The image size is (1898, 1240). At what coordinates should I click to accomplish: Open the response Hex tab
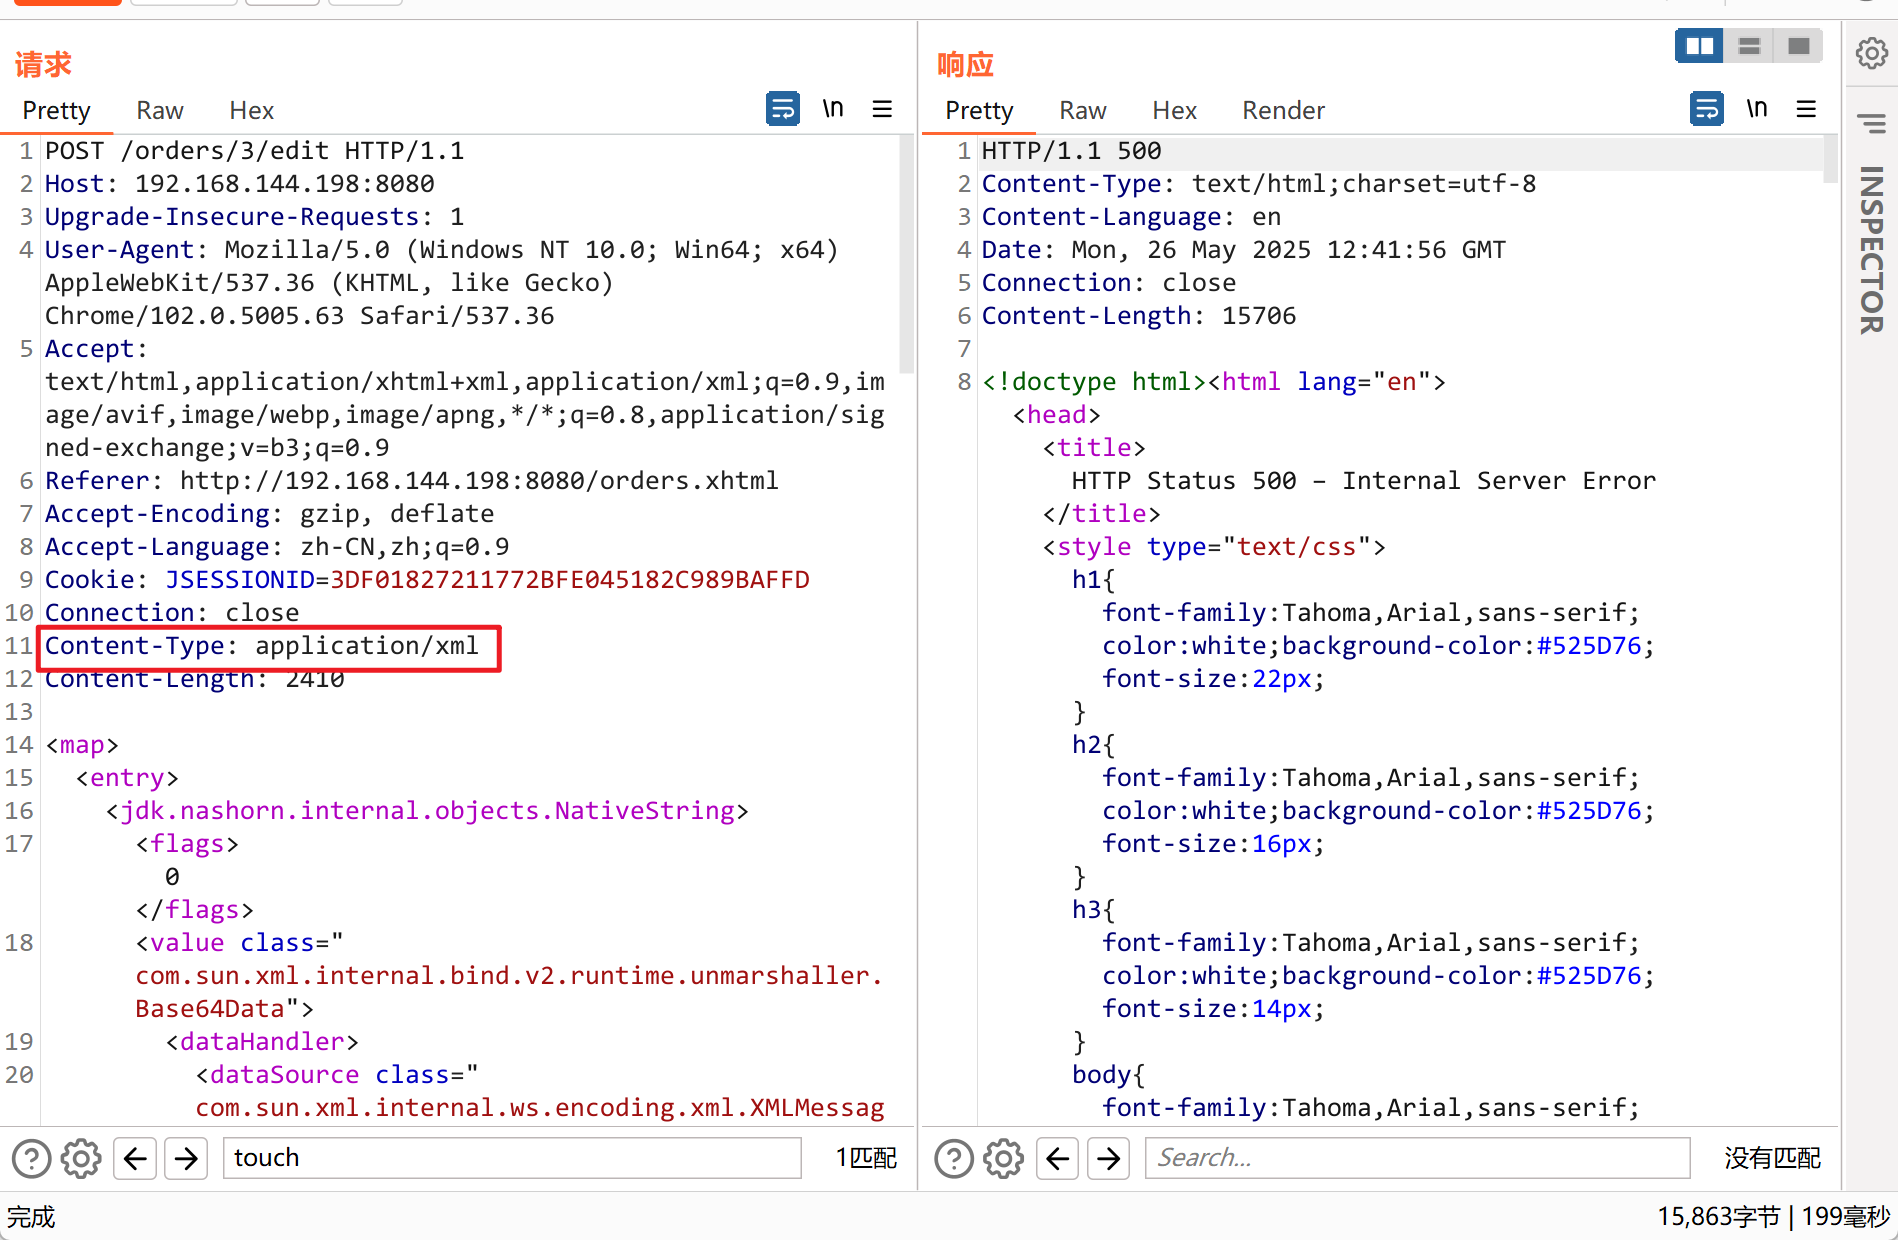point(1174,110)
